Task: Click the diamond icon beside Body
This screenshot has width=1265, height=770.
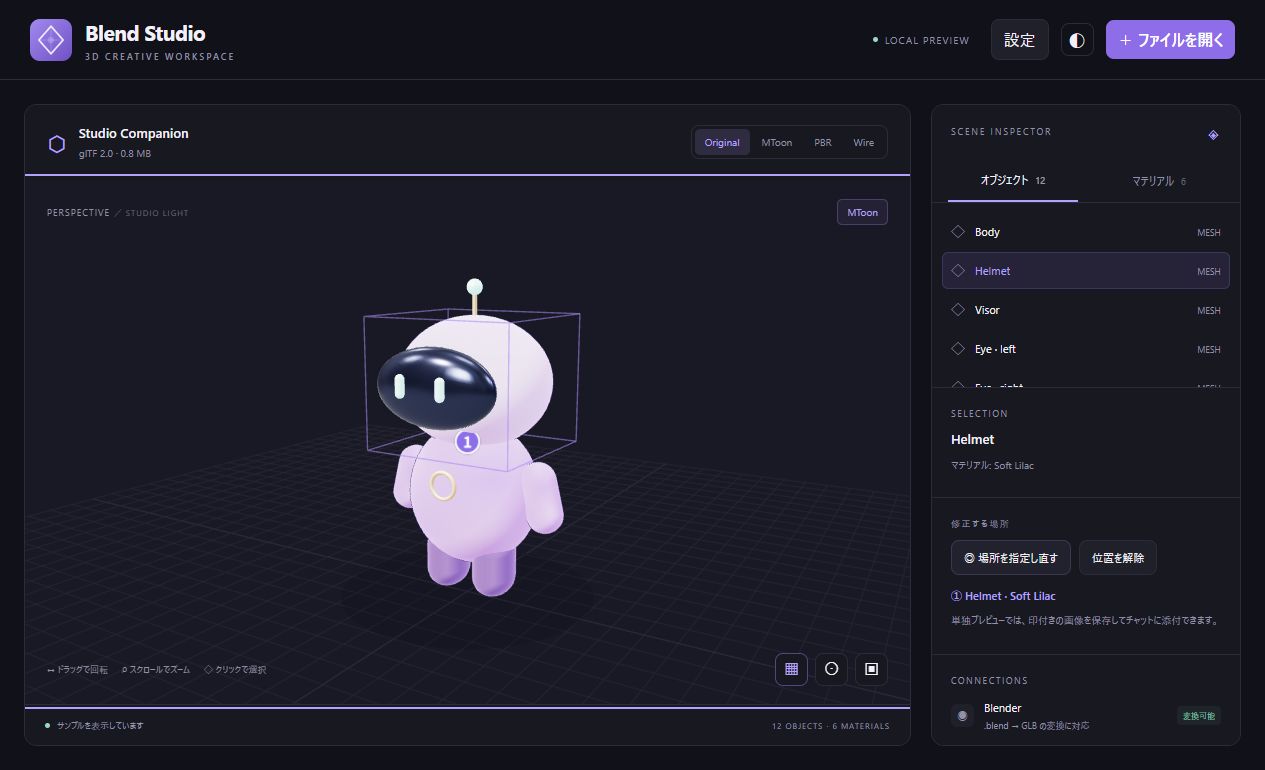Action: 958,232
